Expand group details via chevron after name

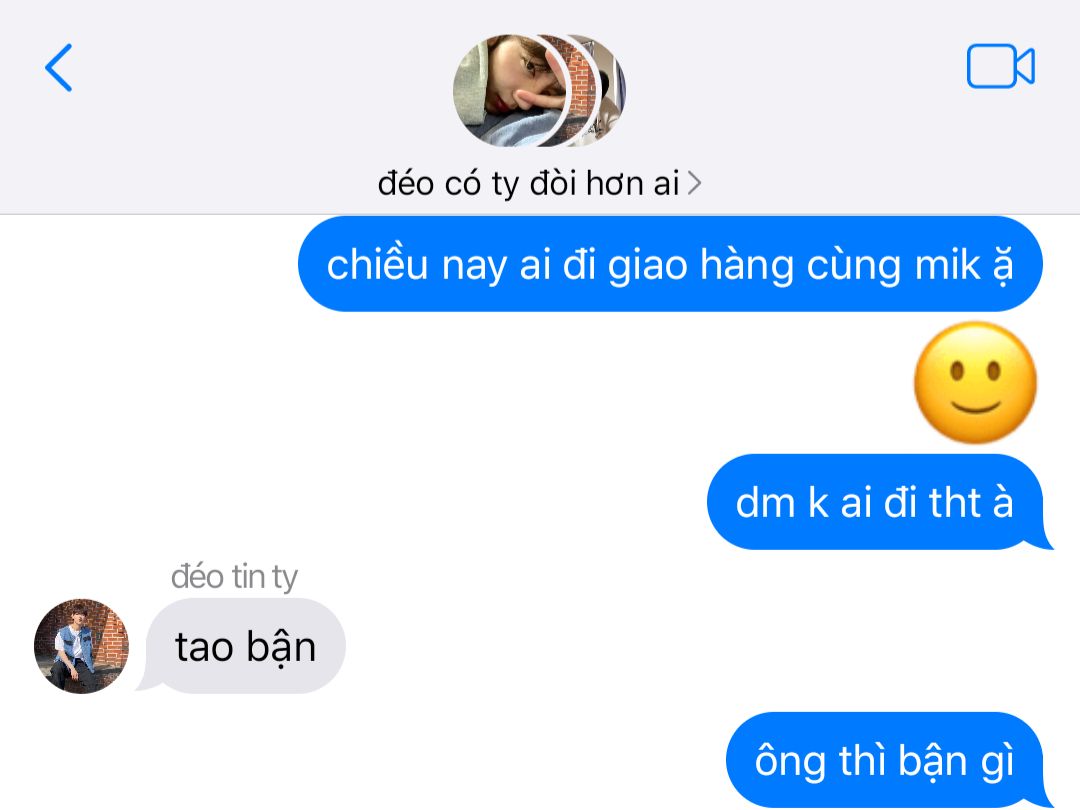point(694,184)
